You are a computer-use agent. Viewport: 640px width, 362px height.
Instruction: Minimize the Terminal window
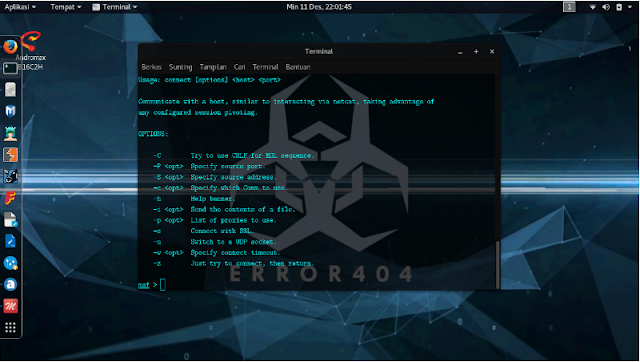tap(460, 52)
